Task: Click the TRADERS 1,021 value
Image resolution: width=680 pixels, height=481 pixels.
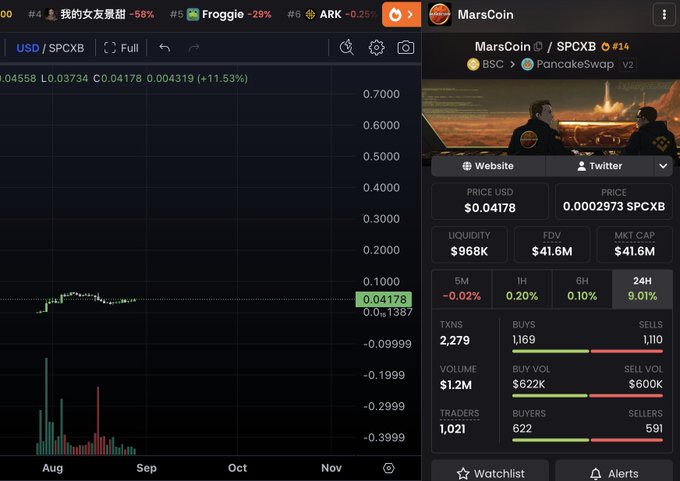Action: coord(452,429)
